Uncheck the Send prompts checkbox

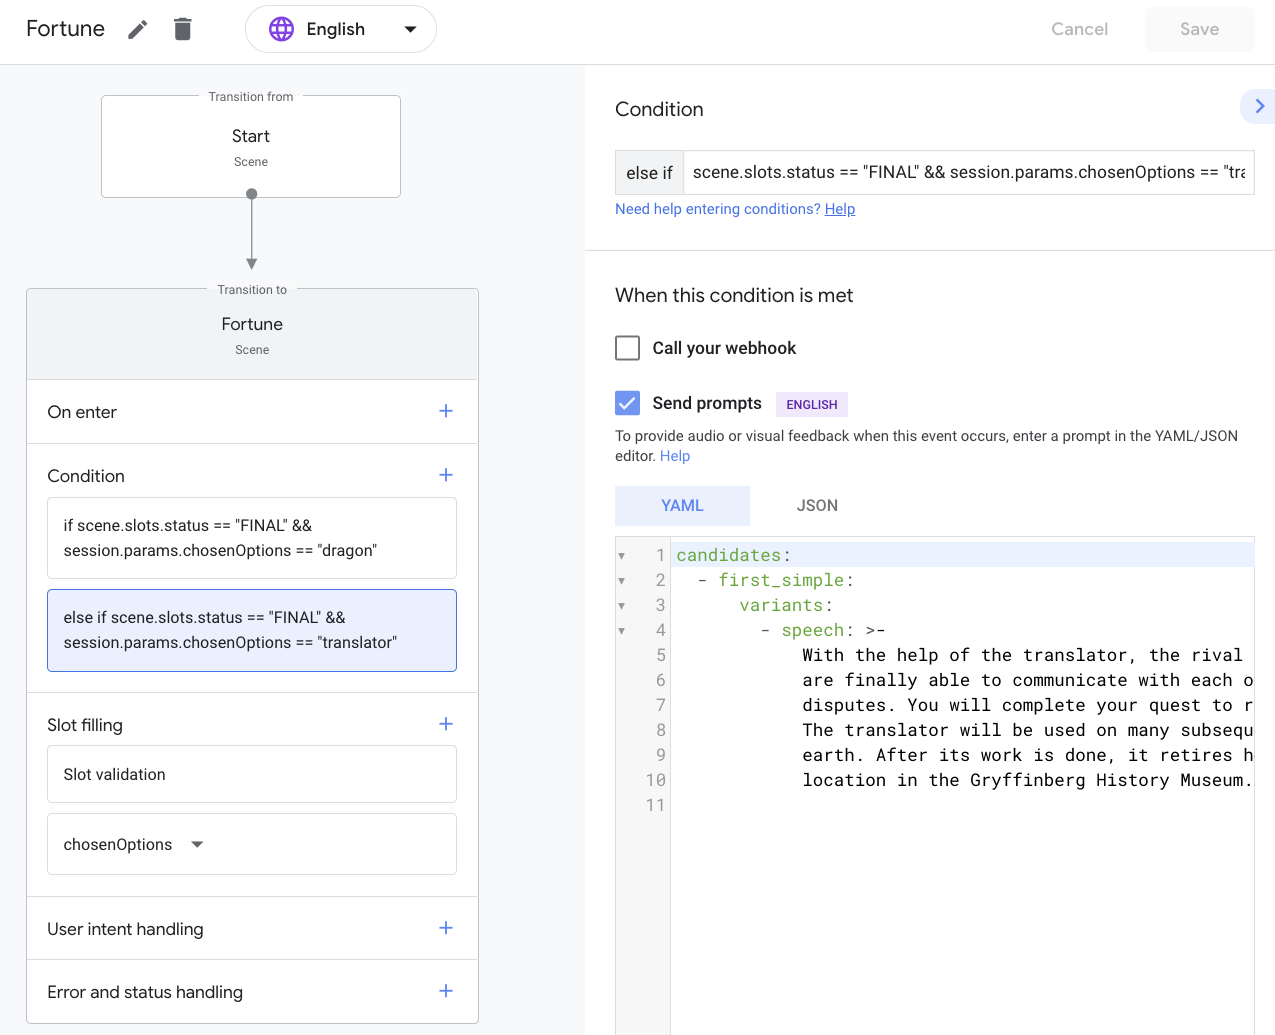point(628,403)
